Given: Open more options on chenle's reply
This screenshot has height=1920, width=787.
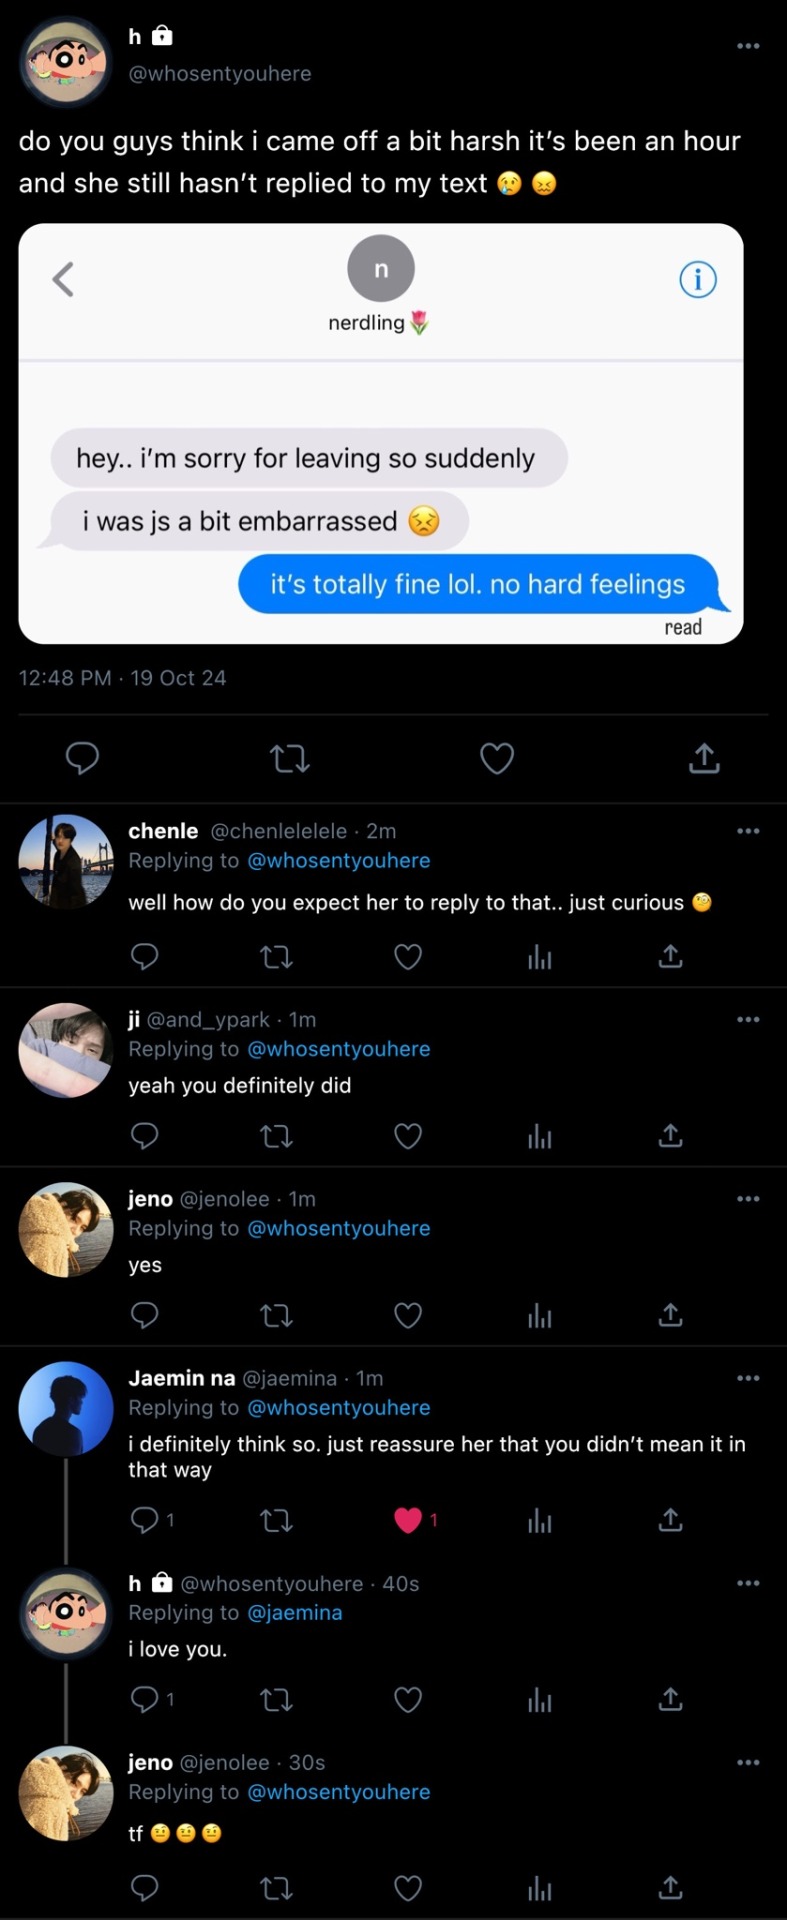Looking at the screenshot, I should (x=748, y=831).
